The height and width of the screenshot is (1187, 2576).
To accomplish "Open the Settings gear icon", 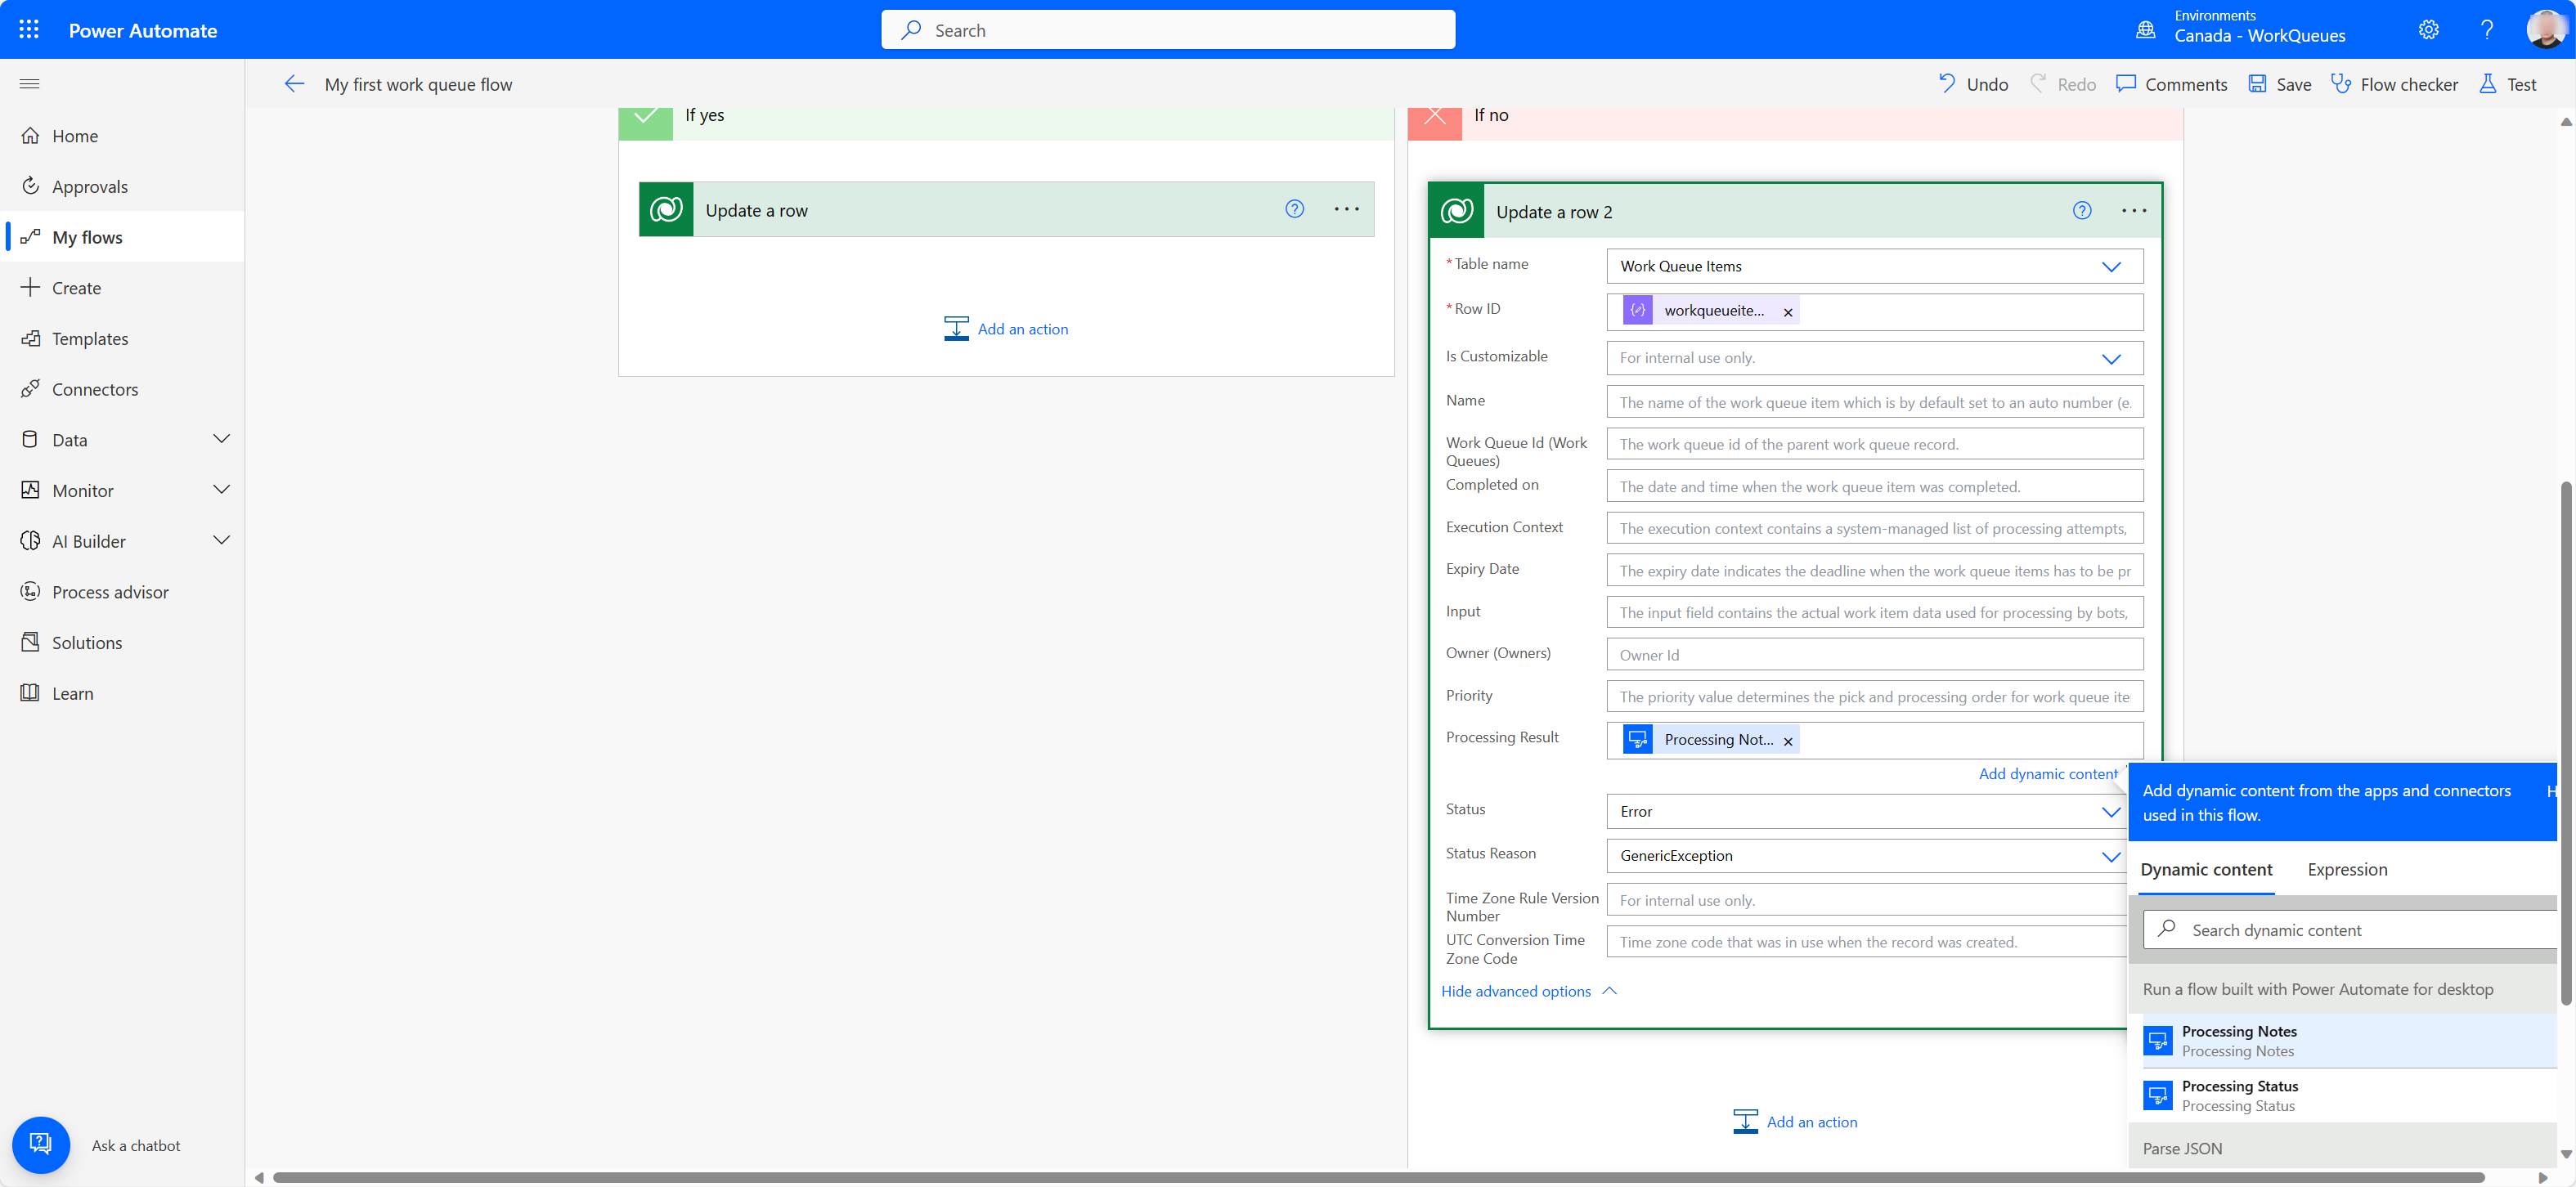I will (x=2428, y=30).
